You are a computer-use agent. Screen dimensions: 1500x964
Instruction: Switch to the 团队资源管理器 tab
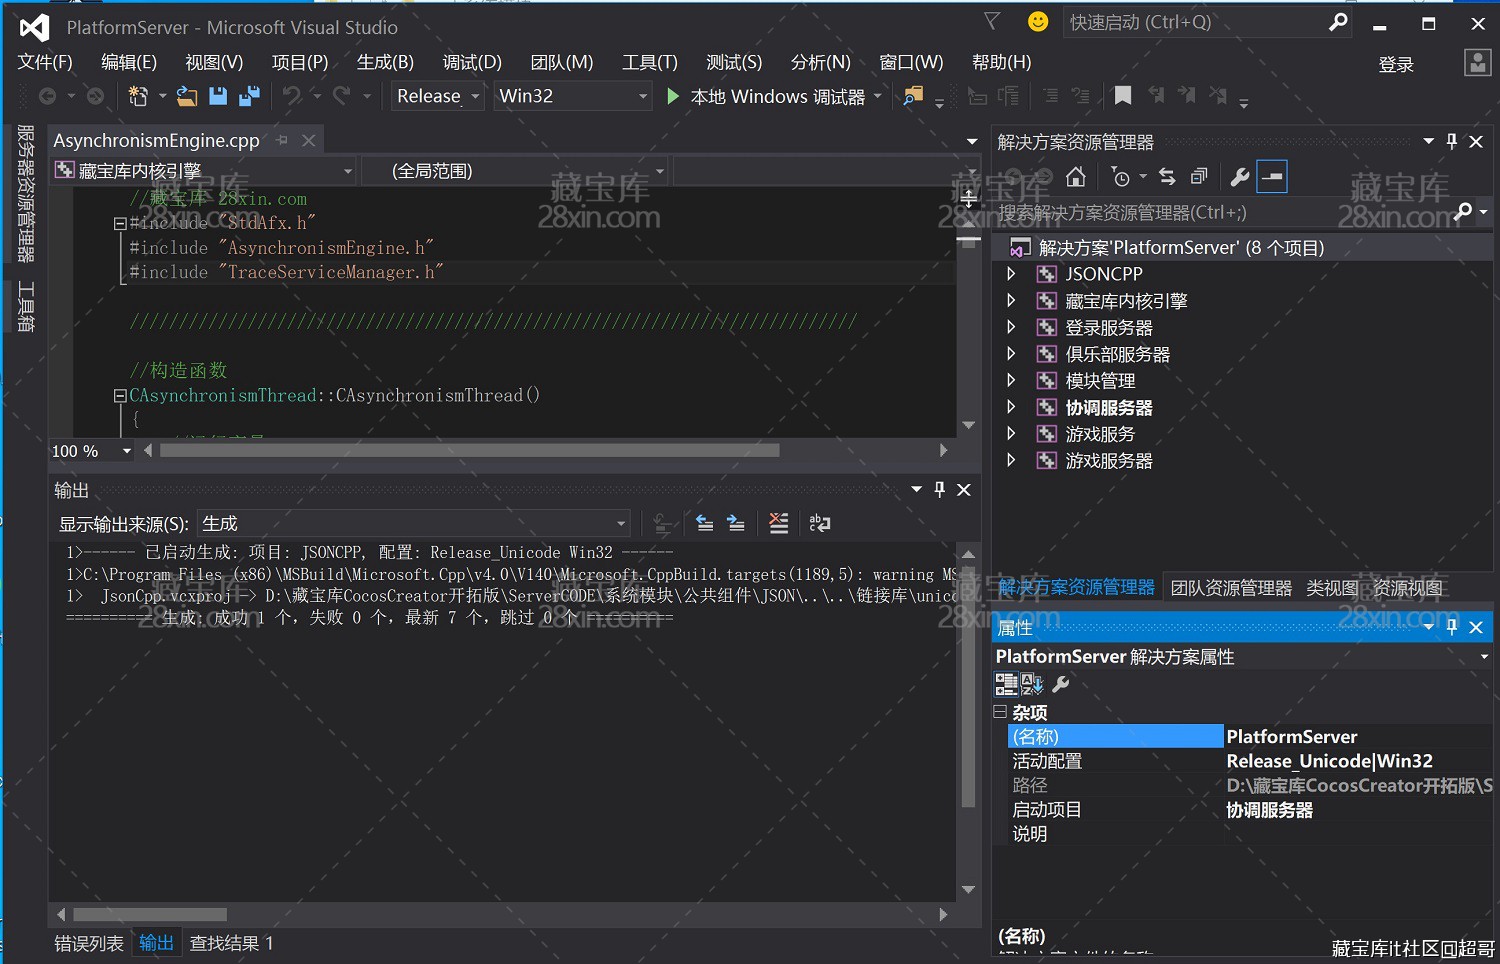tap(1231, 588)
